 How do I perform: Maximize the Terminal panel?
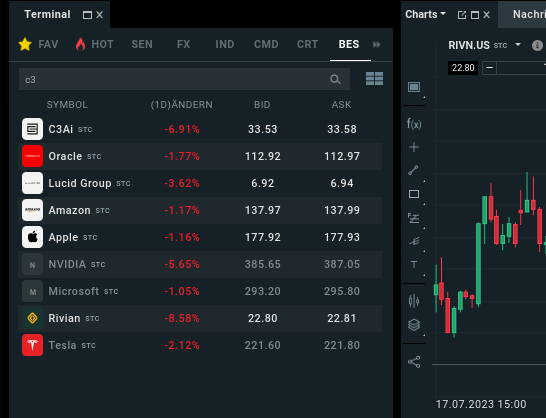tap(87, 15)
